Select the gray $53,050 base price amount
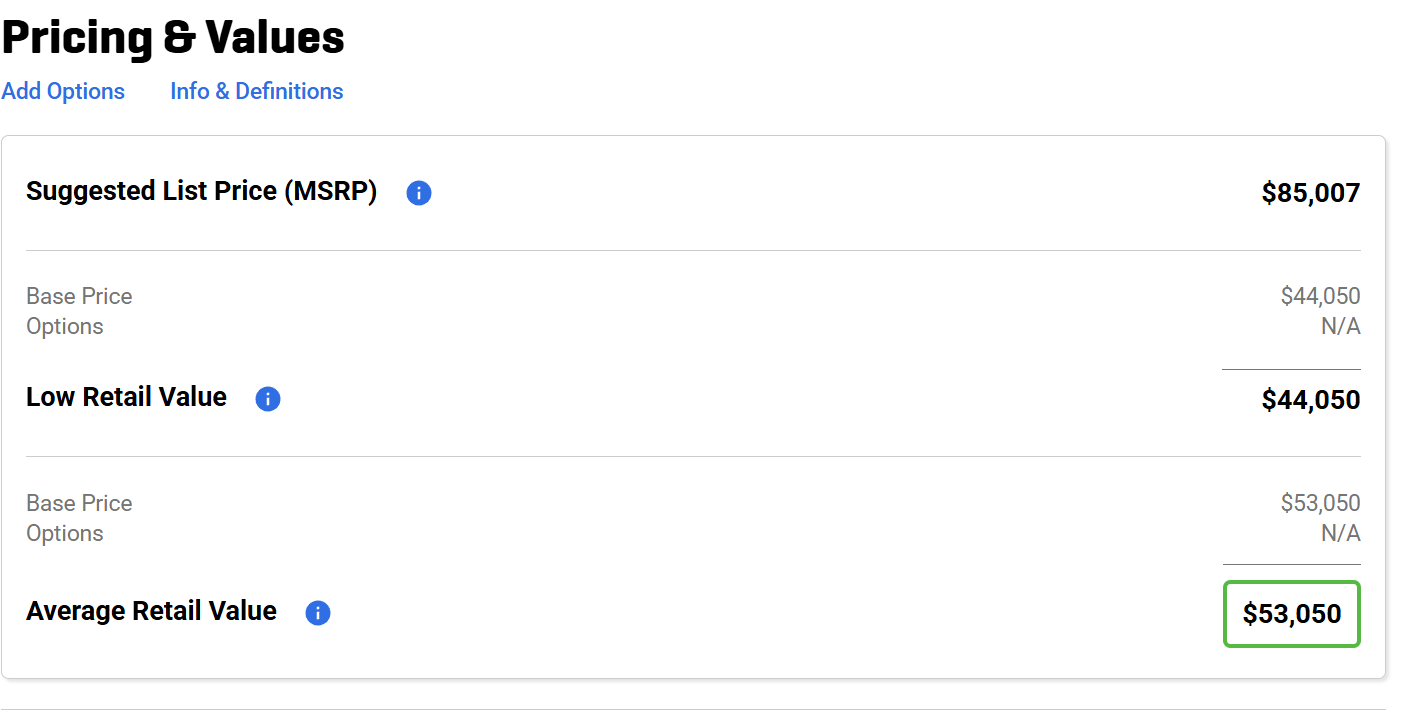 (1320, 503)
